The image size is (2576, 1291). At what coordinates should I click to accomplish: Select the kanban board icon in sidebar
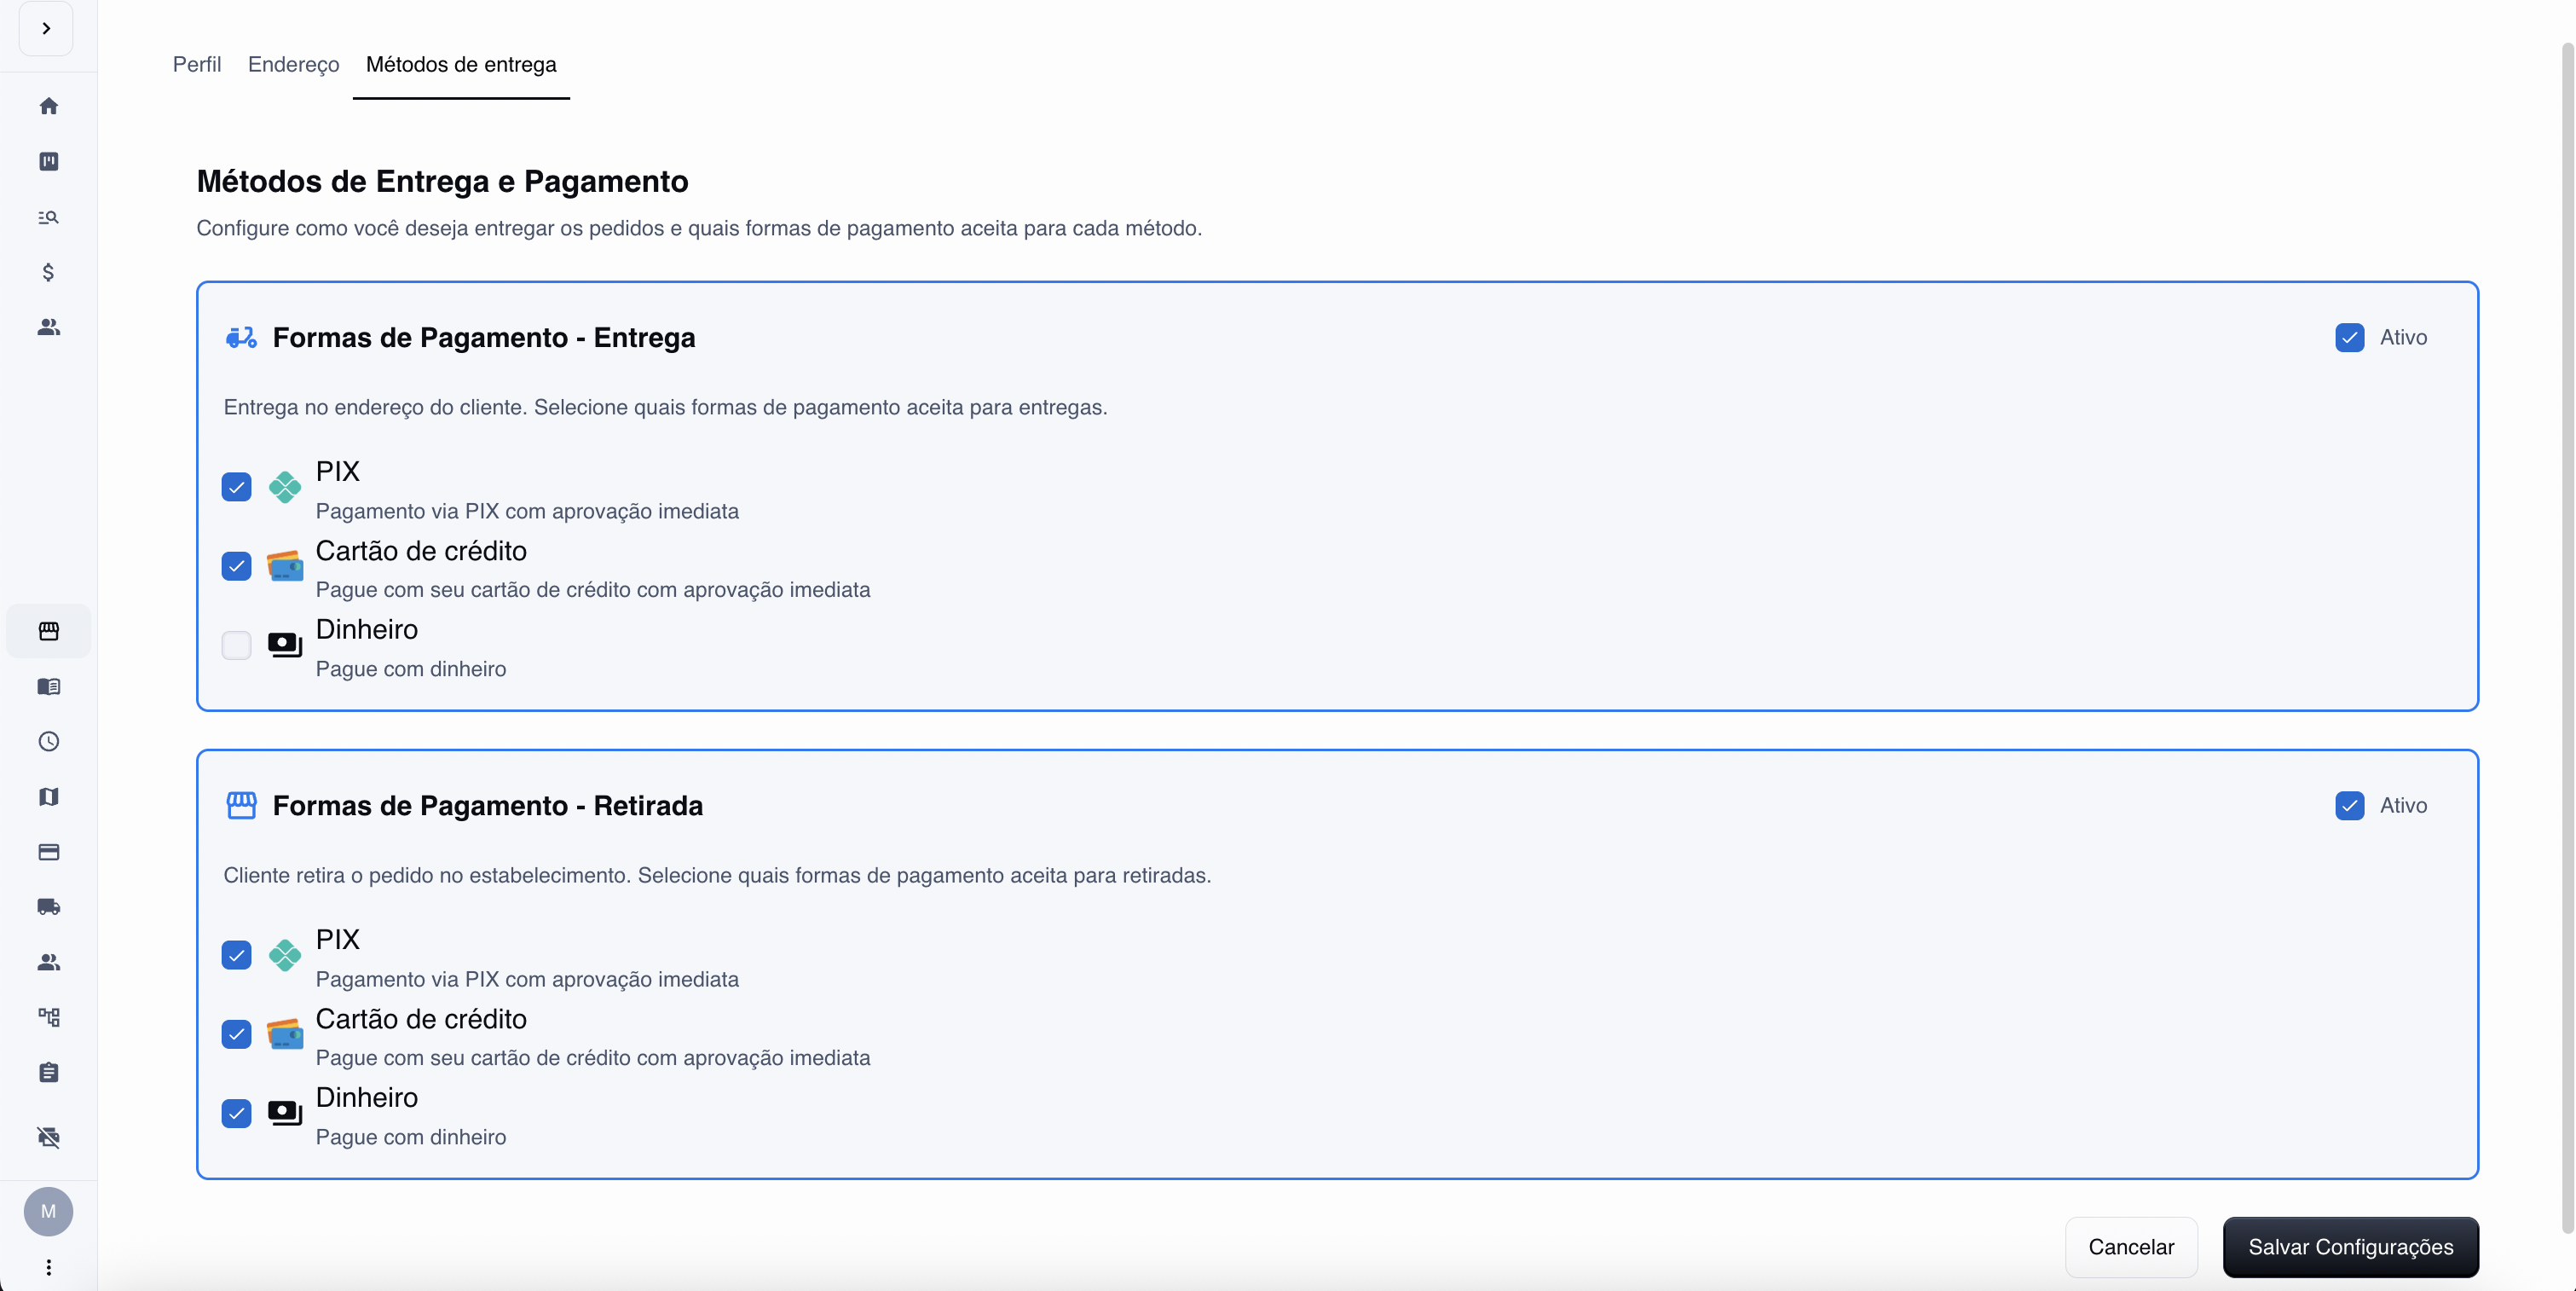click(x=48, y=162)
